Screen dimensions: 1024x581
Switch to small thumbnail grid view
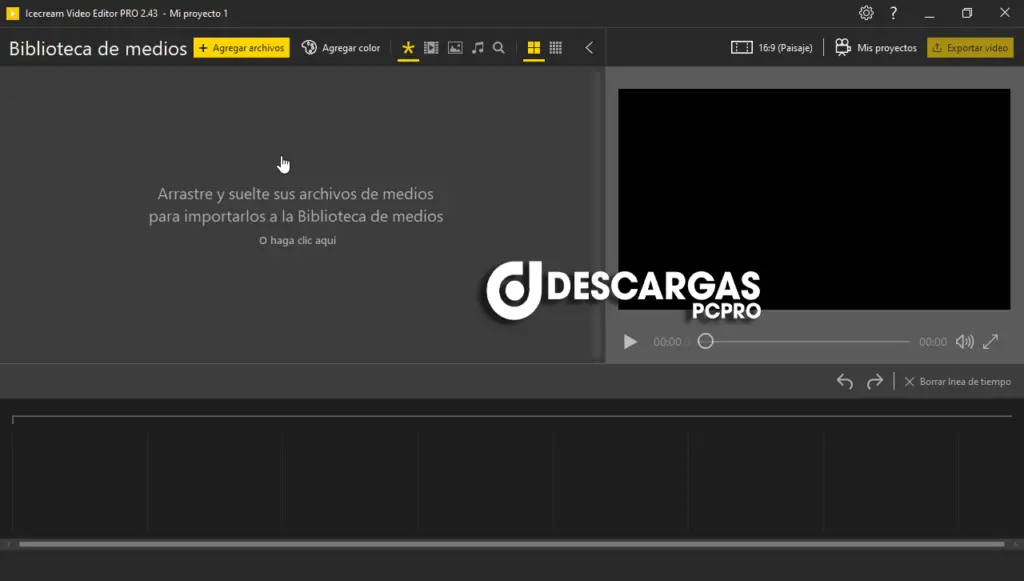[556, 48]
